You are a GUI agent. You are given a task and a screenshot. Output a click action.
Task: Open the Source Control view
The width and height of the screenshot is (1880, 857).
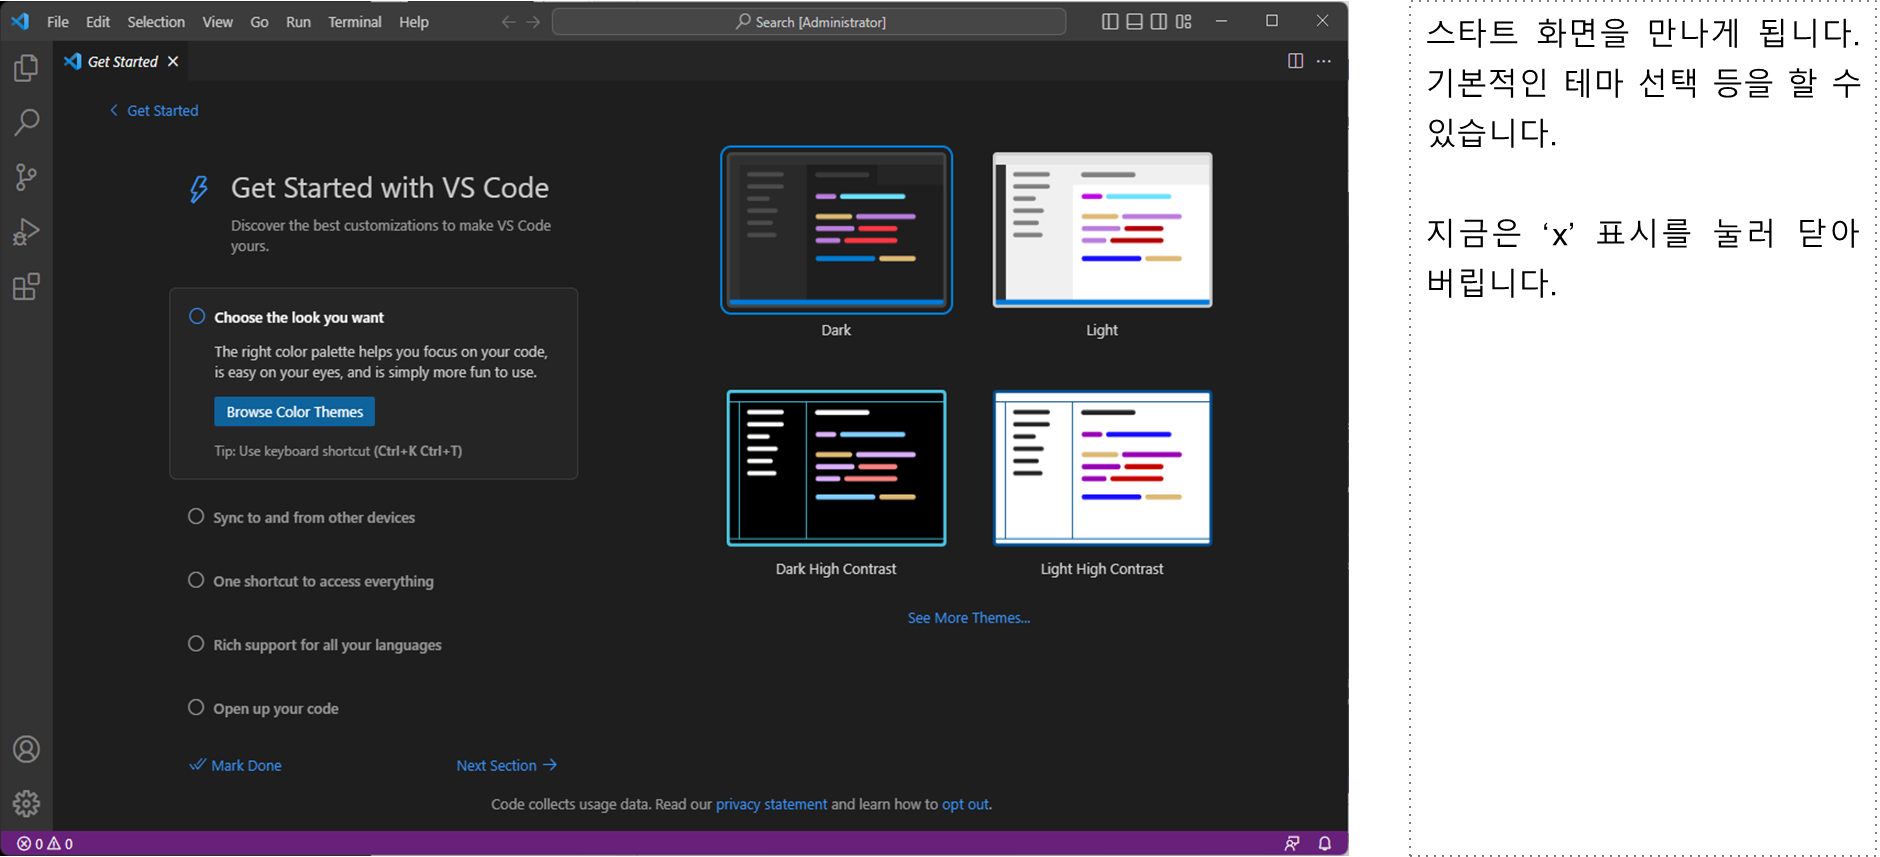[x=26, y=177]
